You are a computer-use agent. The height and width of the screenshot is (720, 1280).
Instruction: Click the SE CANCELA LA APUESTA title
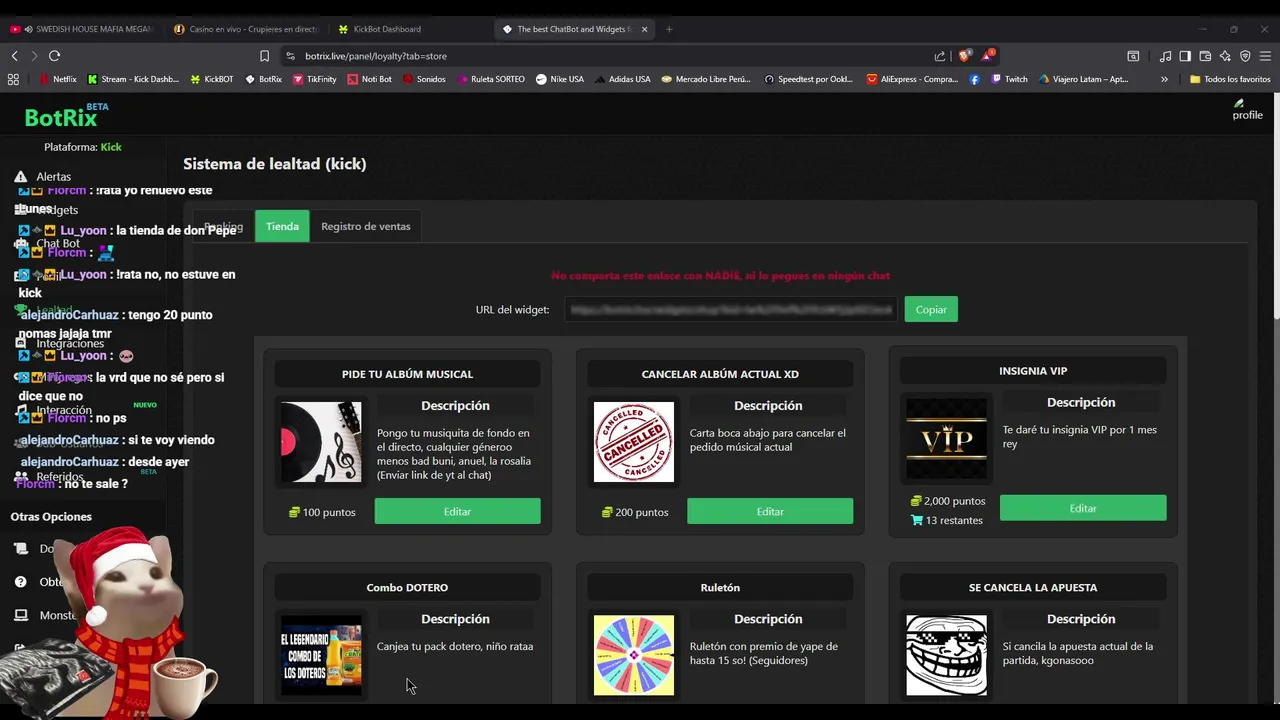[x=1033, y=587]
